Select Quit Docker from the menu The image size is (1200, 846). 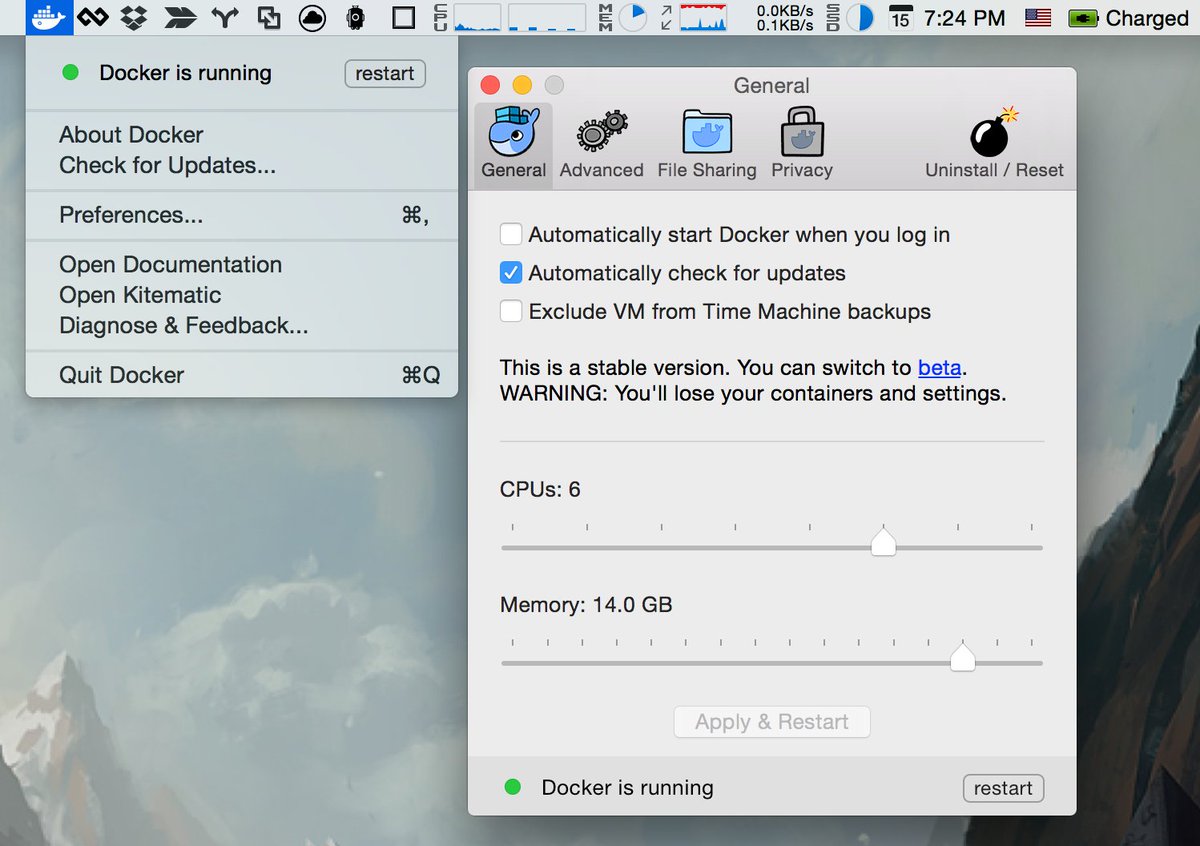pyautogui.click(x=242, y=375)
